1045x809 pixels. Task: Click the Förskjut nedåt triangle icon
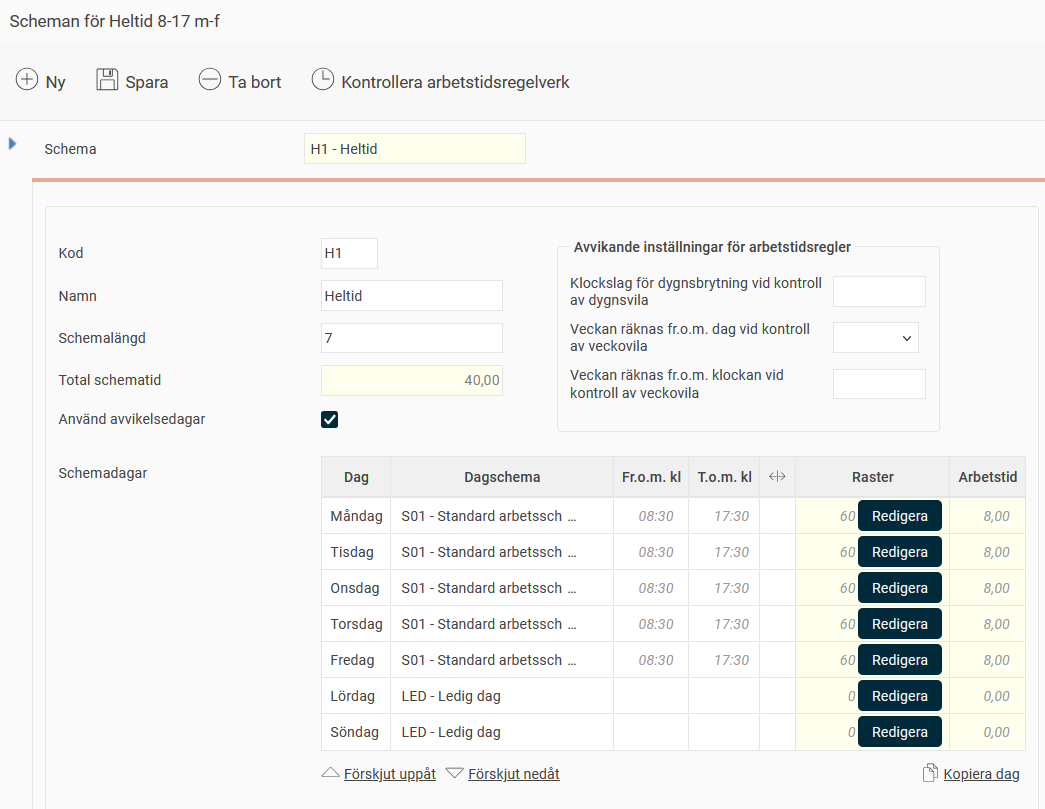pos(455,773)
